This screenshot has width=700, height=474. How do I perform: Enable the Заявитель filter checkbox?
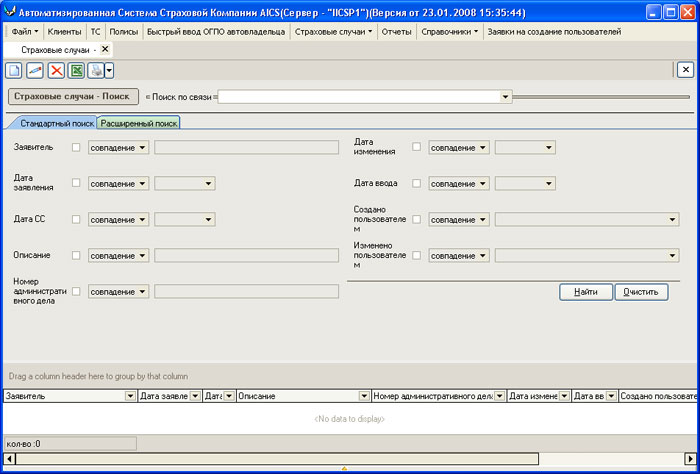tap(77, 147)
